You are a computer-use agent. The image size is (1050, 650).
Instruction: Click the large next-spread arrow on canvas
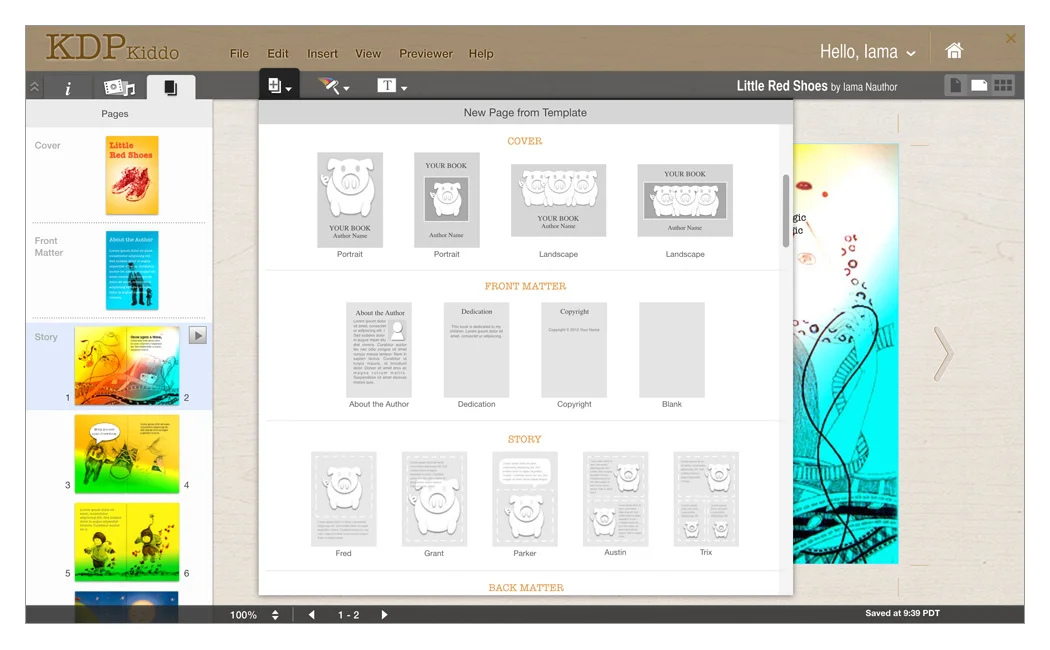pos(942,353)
